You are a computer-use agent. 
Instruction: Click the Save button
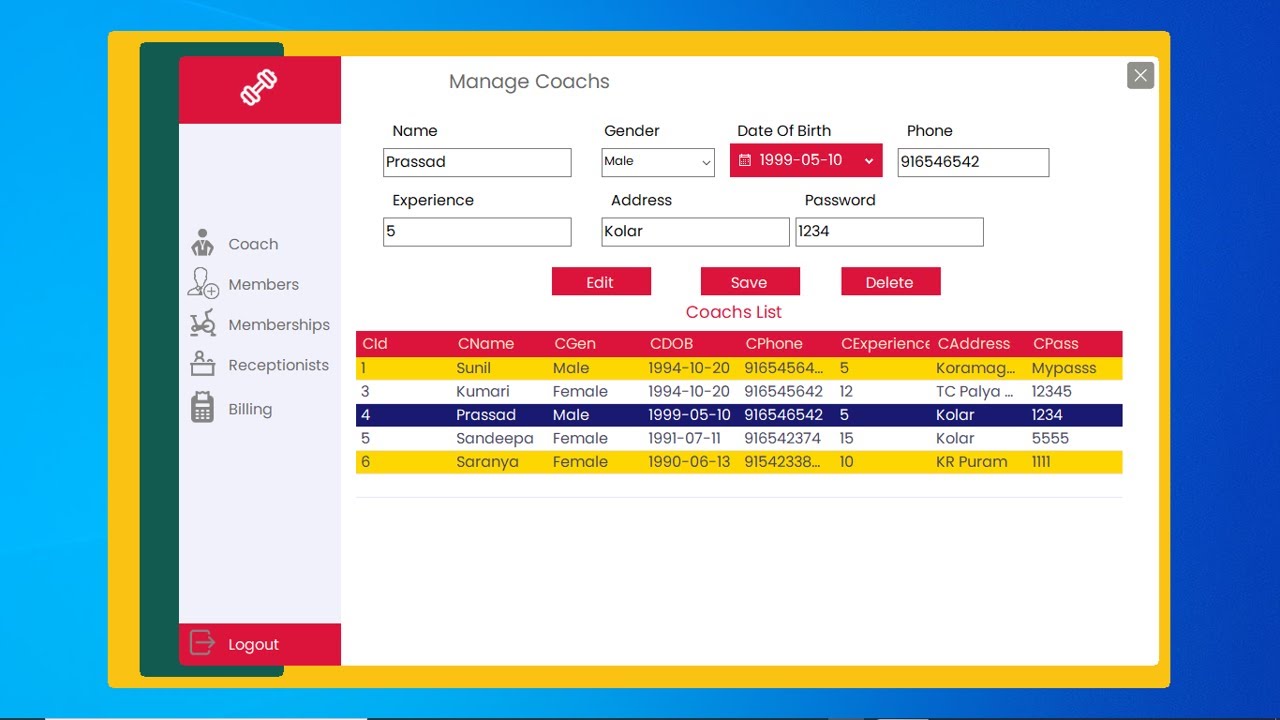[750, 282]
